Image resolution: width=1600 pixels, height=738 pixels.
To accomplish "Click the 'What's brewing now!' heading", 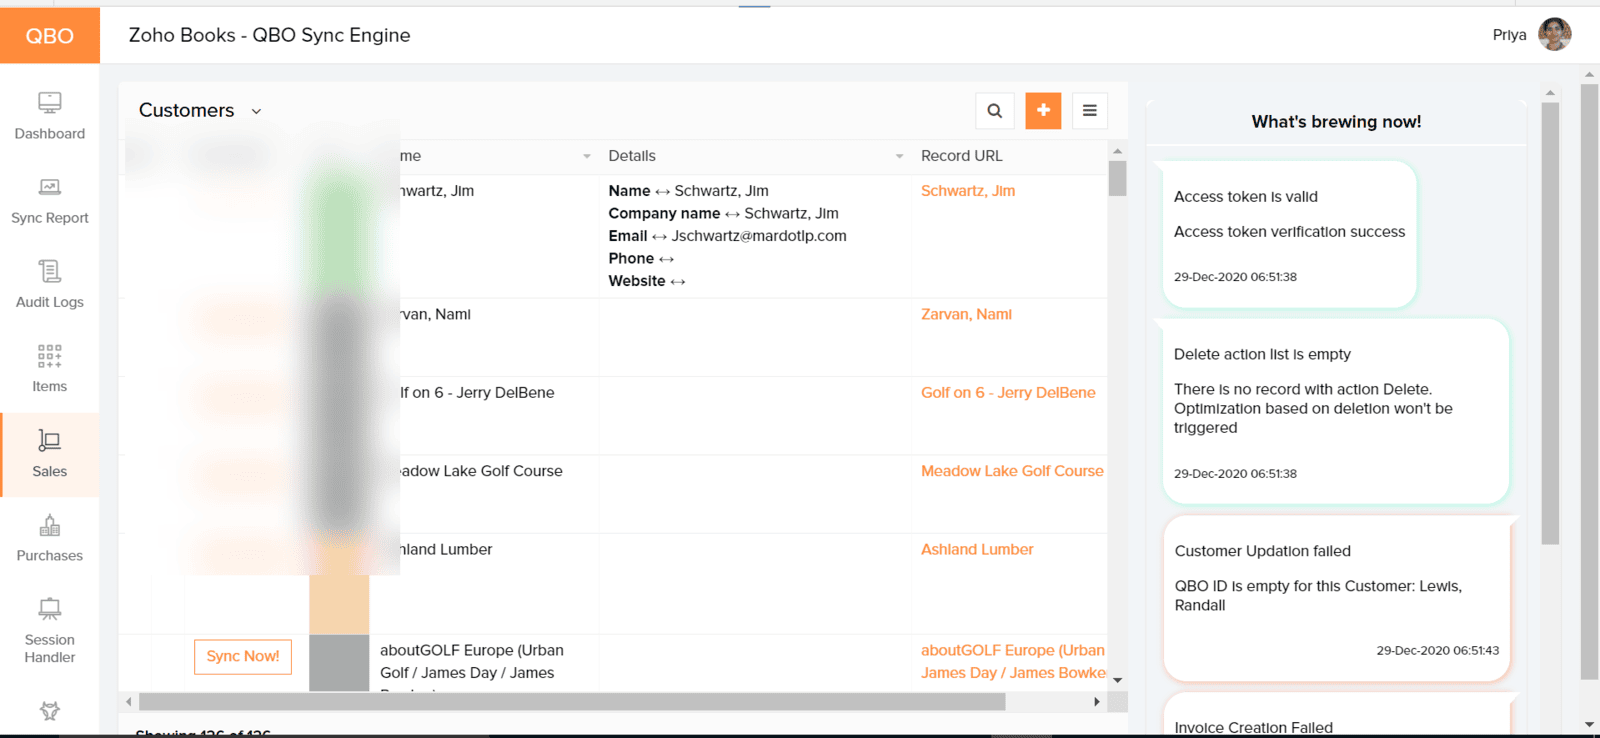I will [x=1336, y=122].
